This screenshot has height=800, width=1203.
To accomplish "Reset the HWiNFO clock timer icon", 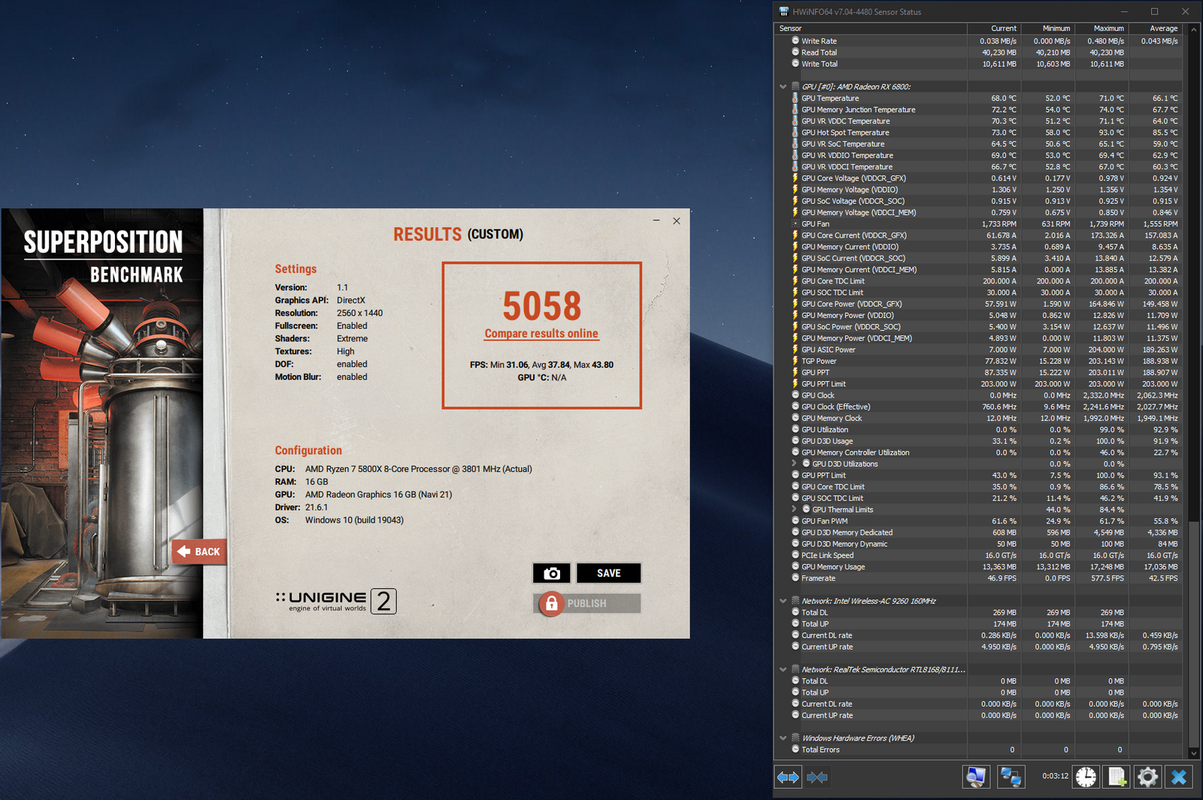I will tap(1086, 777).
